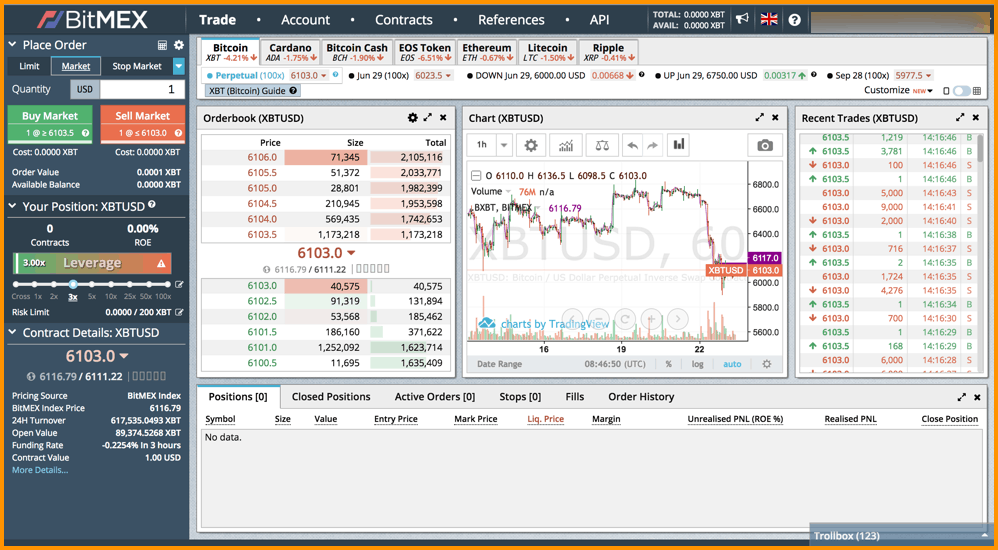The image size is (998, 550).
Task: Toggle auto scale on chart
Action: click(x=732, y=364)
